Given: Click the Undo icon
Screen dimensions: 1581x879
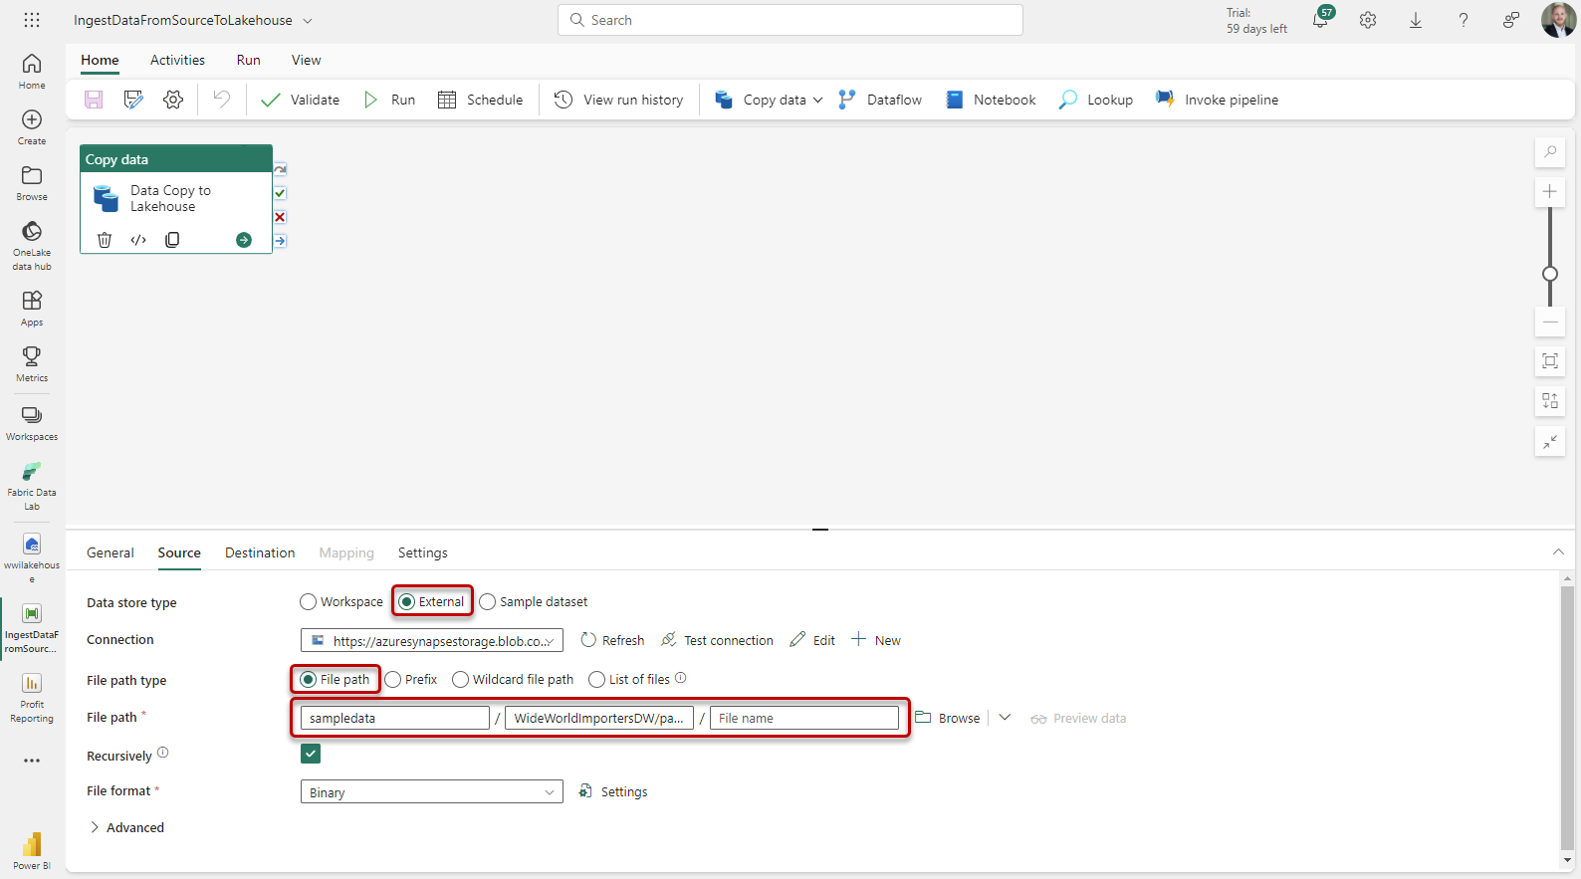Looking at the screenshot, I should (x=221, y=99).
